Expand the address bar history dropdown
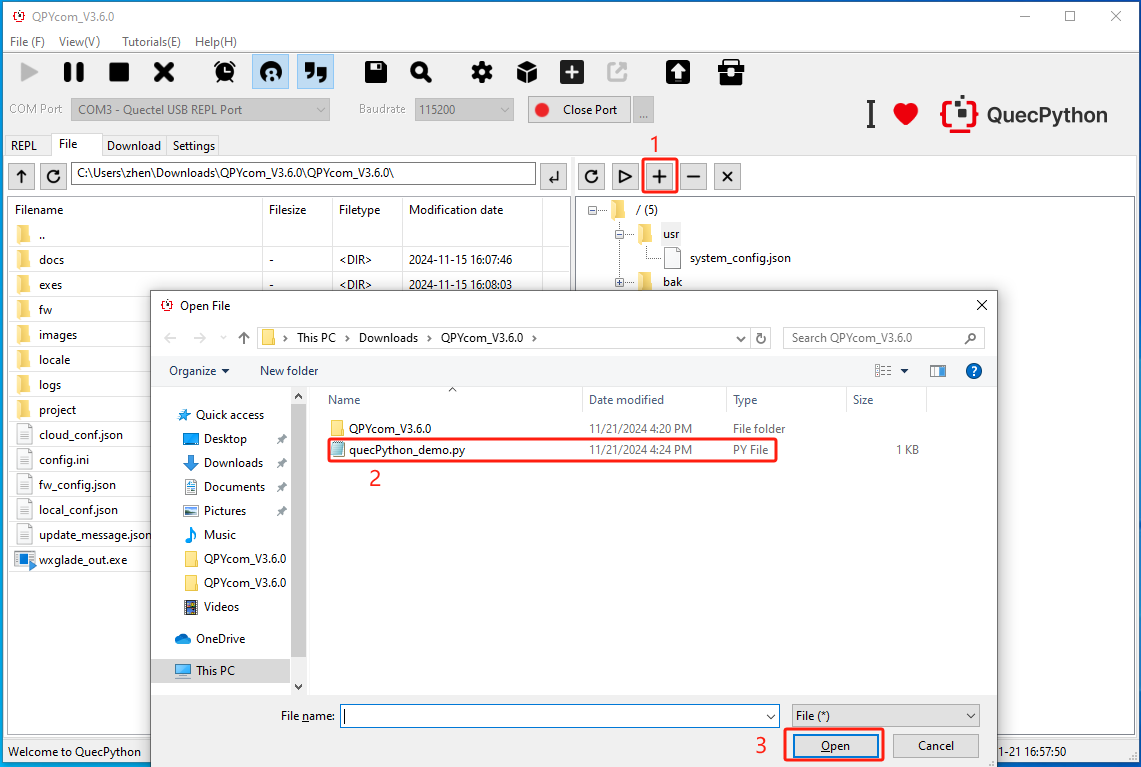This screenshot has width=1141, height=767. click(x=741, y=338)
